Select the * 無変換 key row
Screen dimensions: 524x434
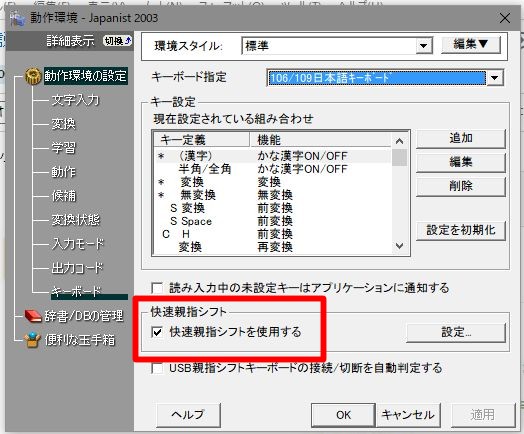pos(273,195)
